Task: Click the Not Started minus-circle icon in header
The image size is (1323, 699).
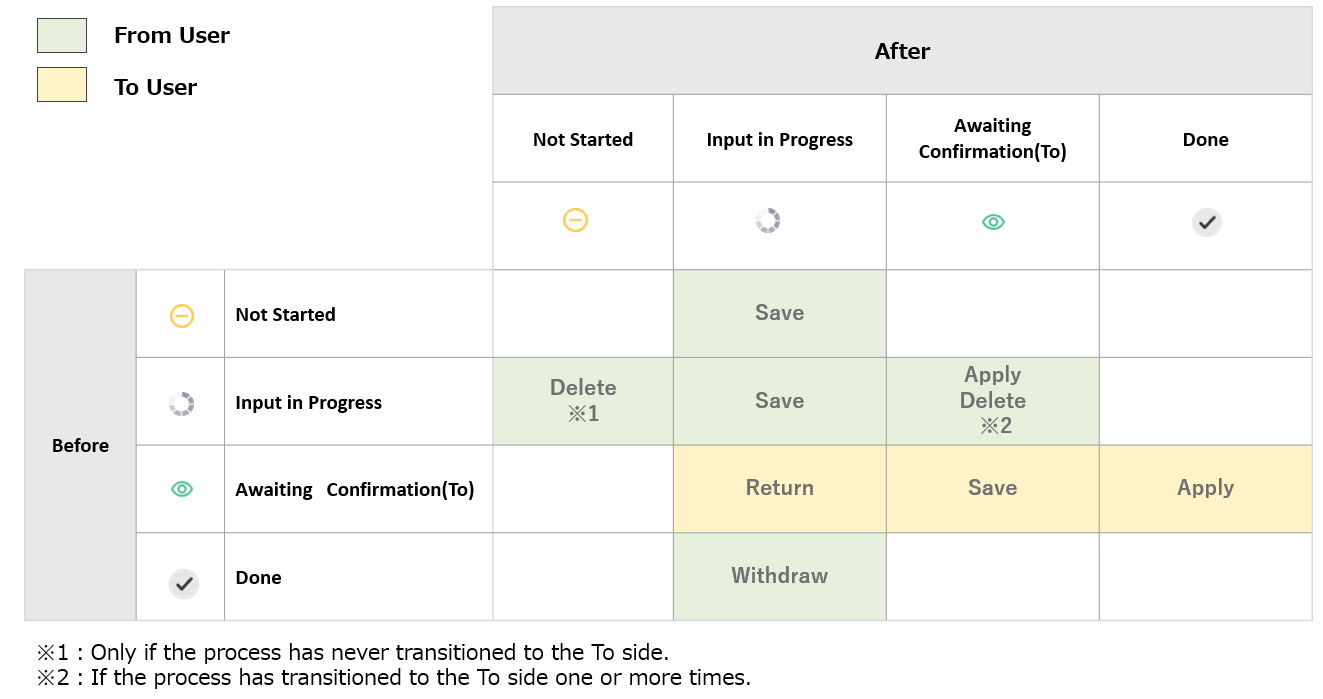Action: pyautogui.click(x=575, y=220)
